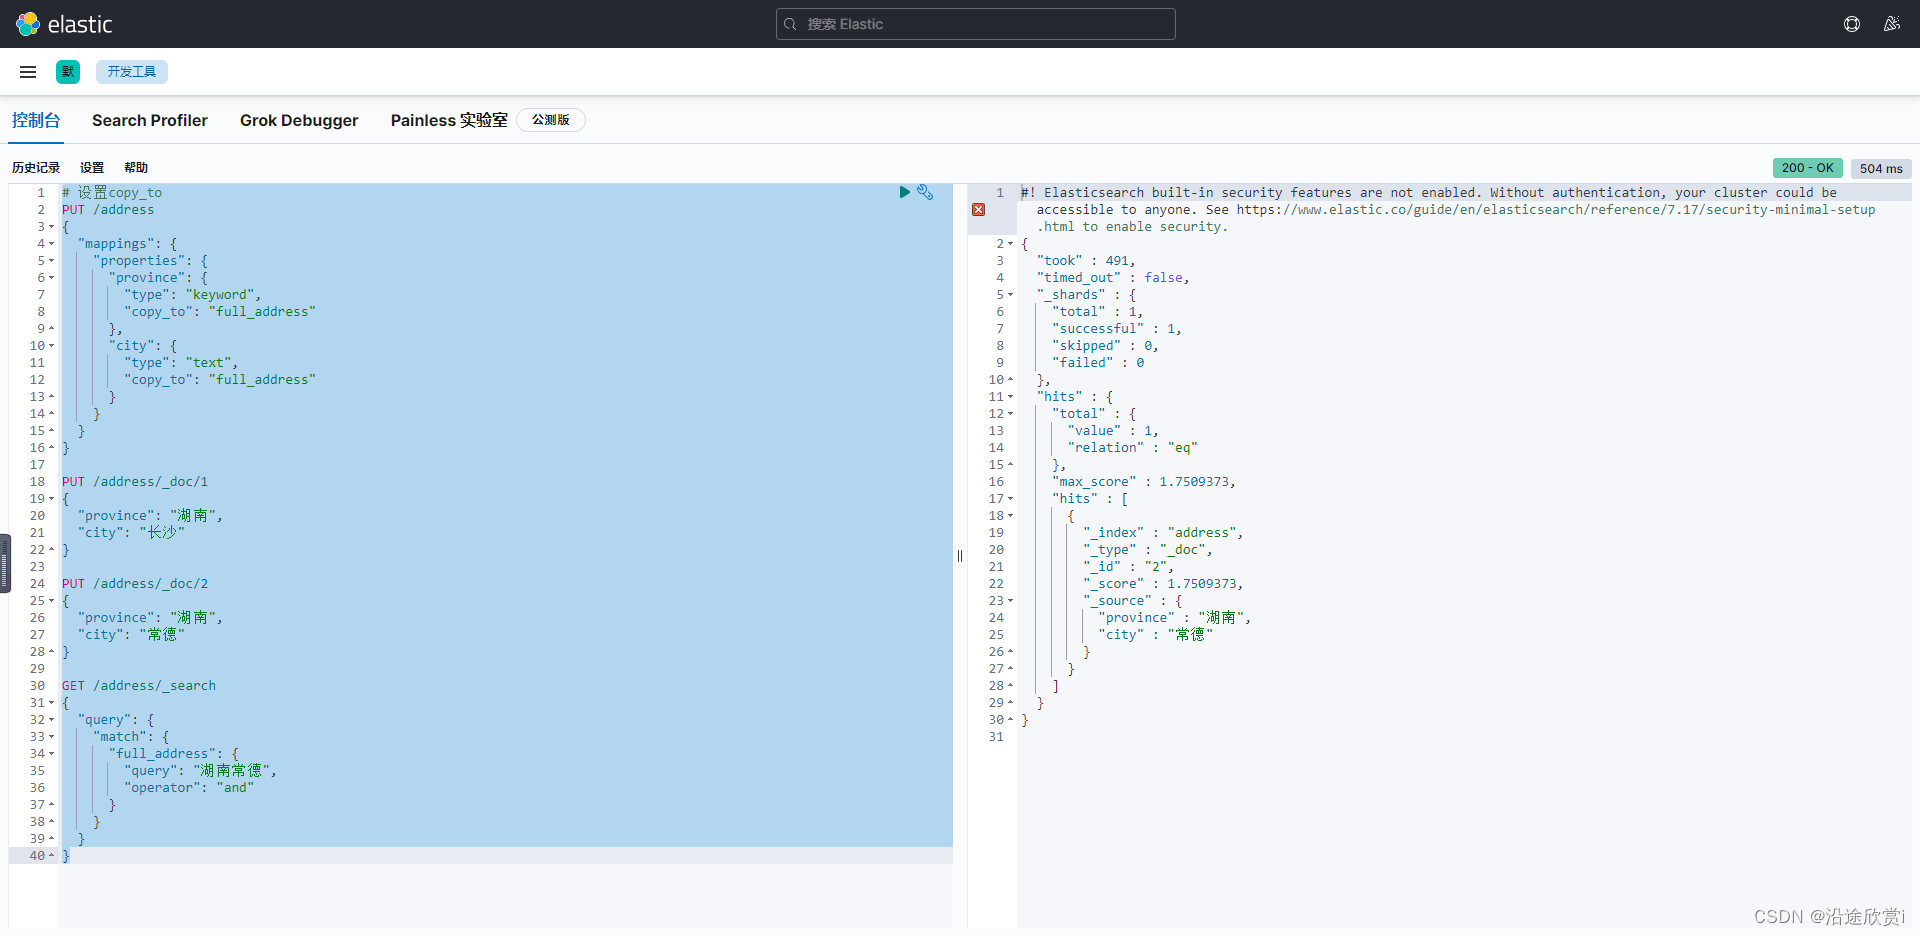Collapse the search body fold at line 31
This screenshot has height=936, width=1920.
pos(52,703)
